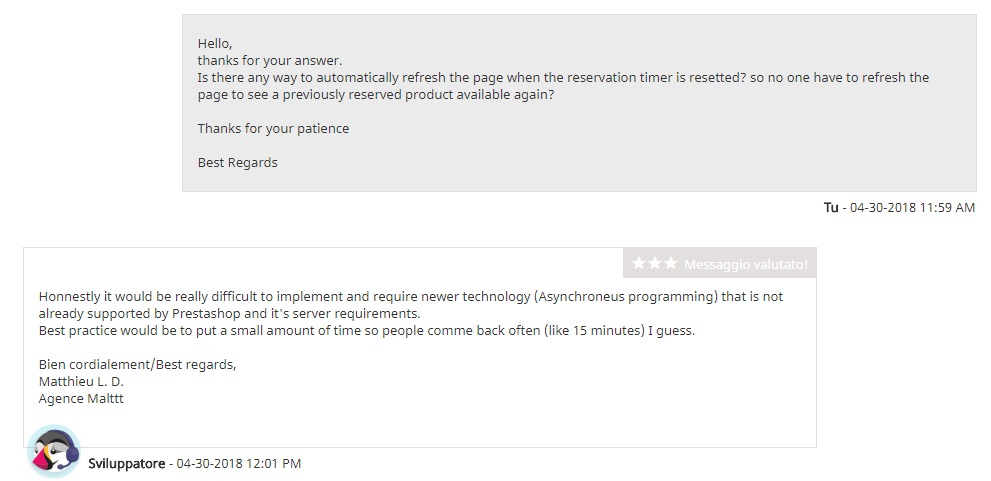Image resolution: width=991 pixels, height=481 pixels.
Task: Click the "thanks for your answer." line
Action: coord(269,60)
